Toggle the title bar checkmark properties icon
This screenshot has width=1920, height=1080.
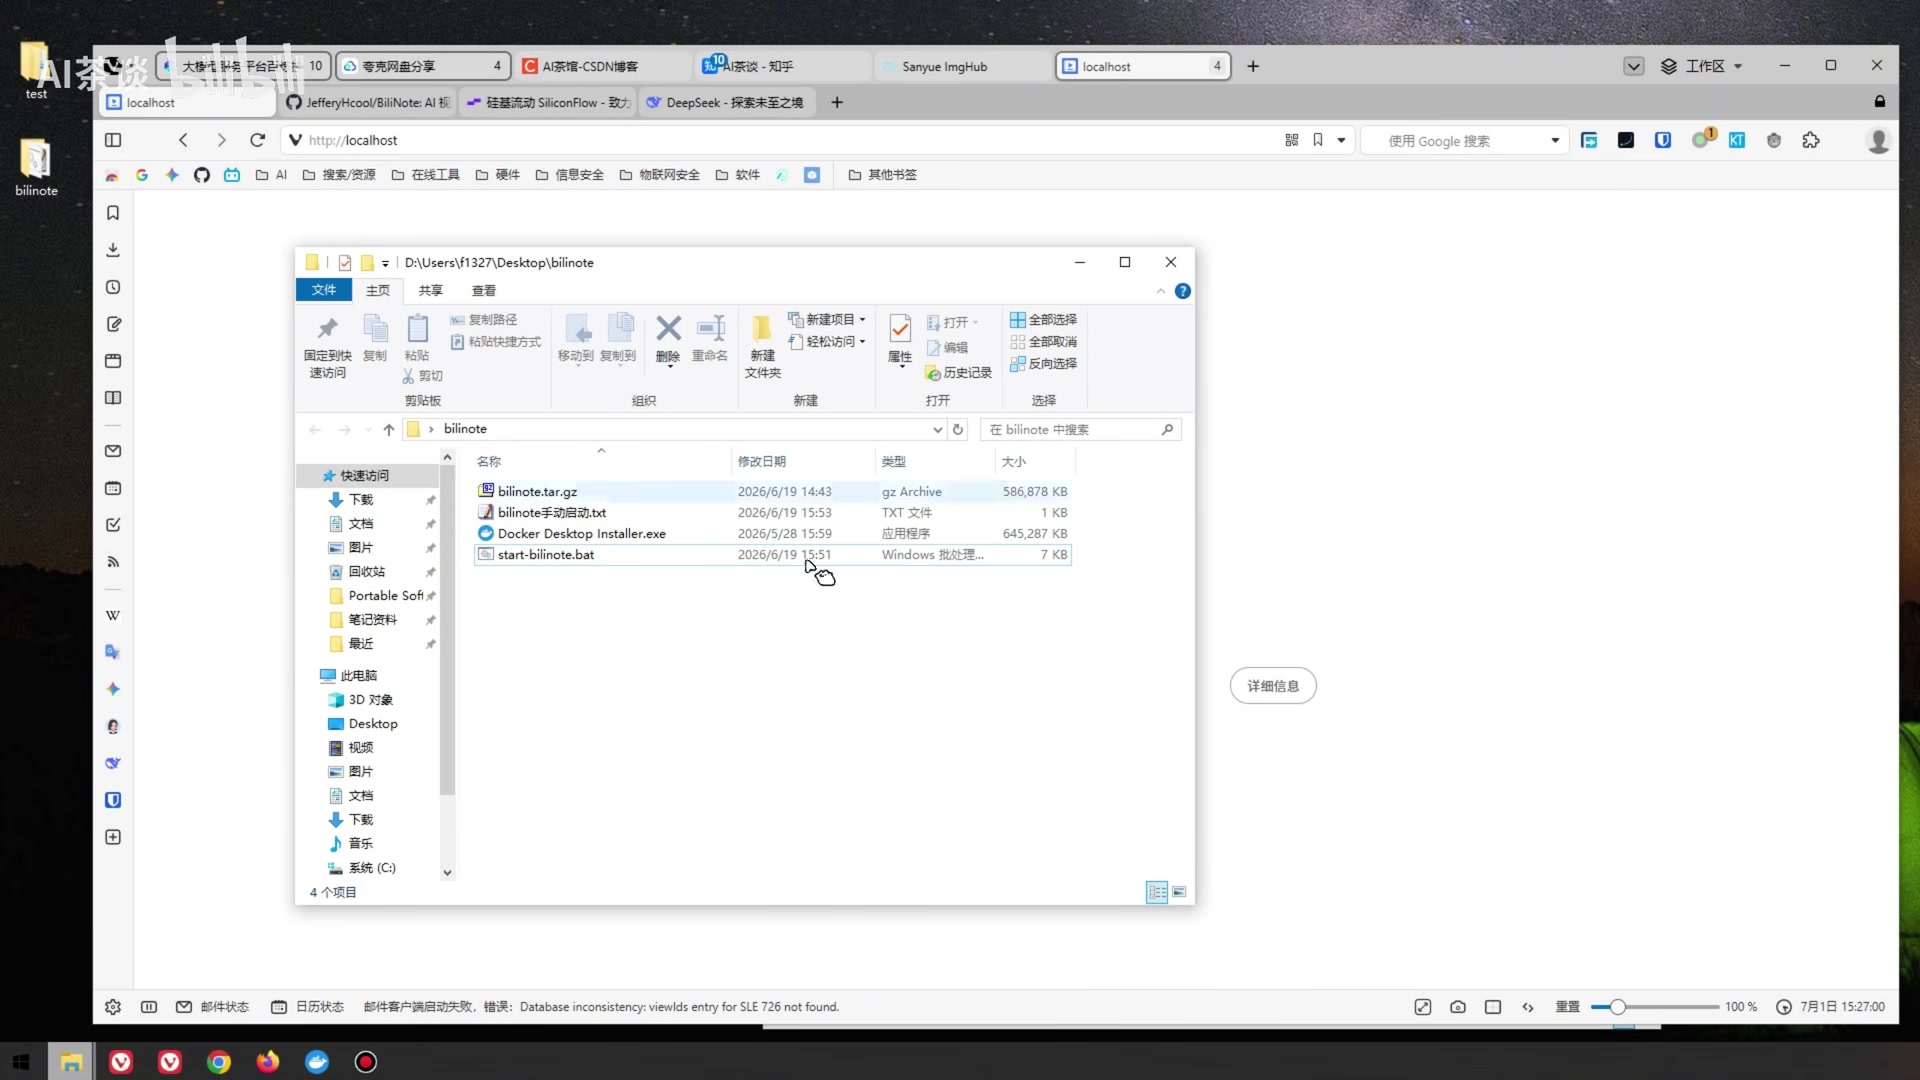345,263
